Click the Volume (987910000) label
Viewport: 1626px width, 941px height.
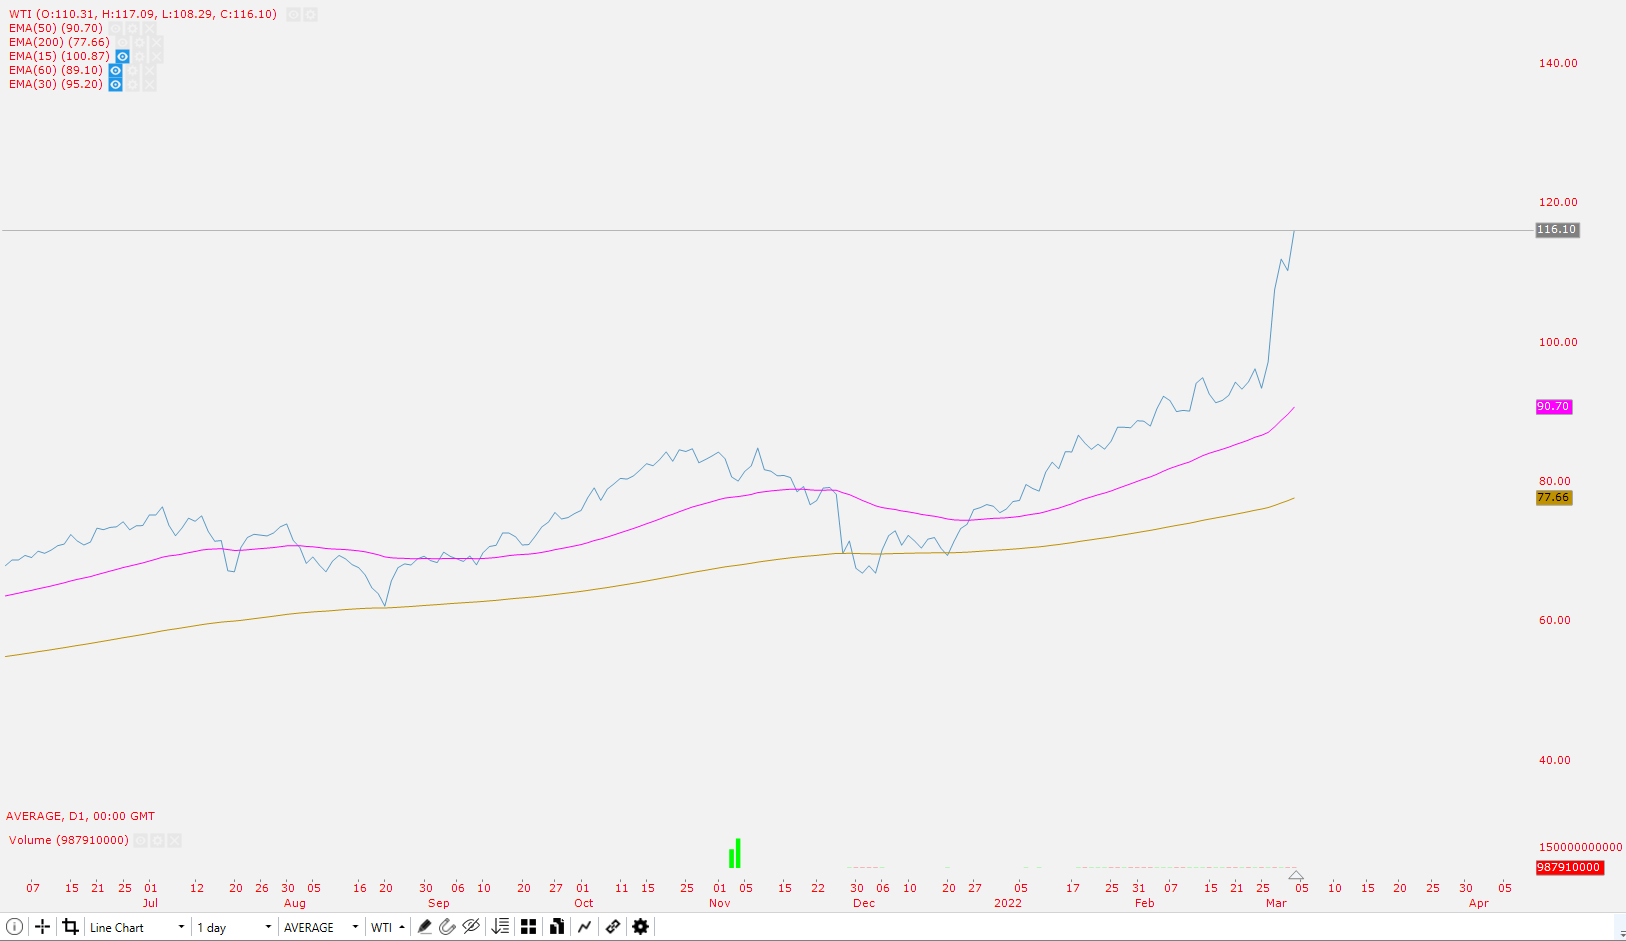(x=66, y=840)
